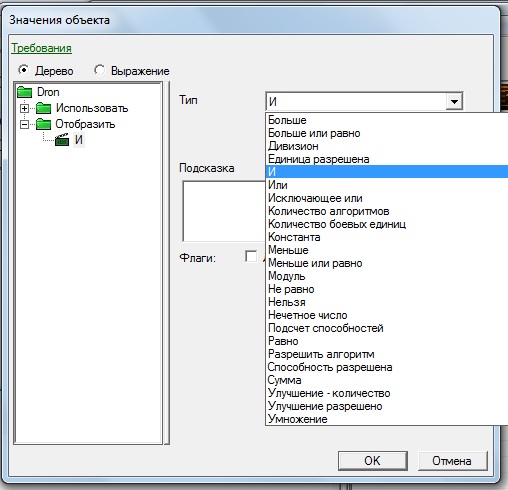
Task: Choose Не равно option
Action: [x=387, y=289]
